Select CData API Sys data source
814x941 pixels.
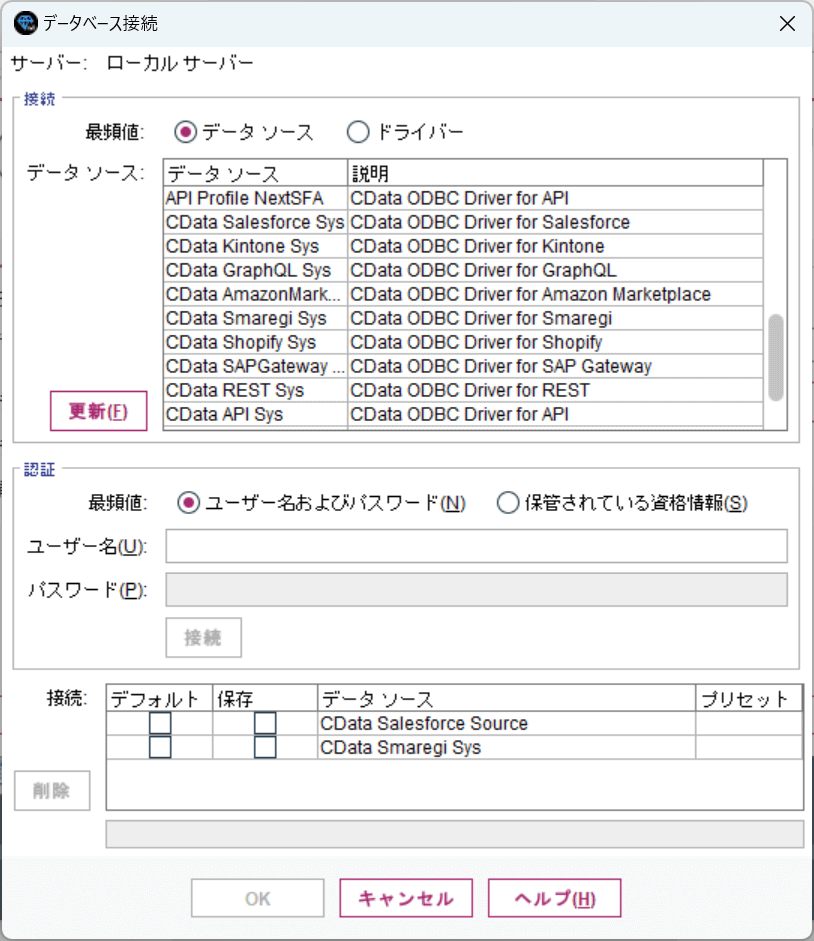coord(255,414)
